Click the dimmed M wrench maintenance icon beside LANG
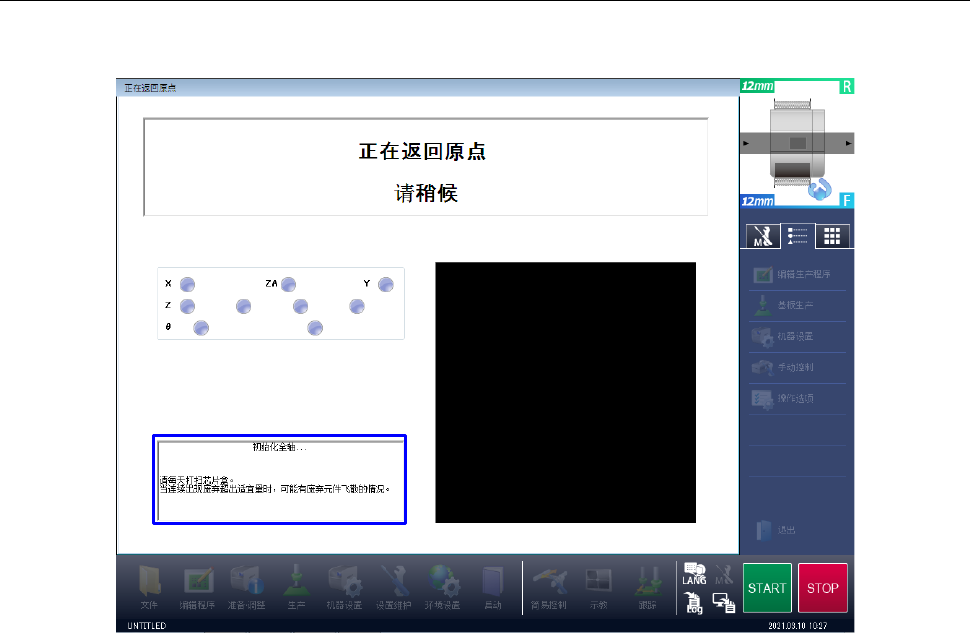Viewport: 970px width, 633px height. tap(724, 574)
